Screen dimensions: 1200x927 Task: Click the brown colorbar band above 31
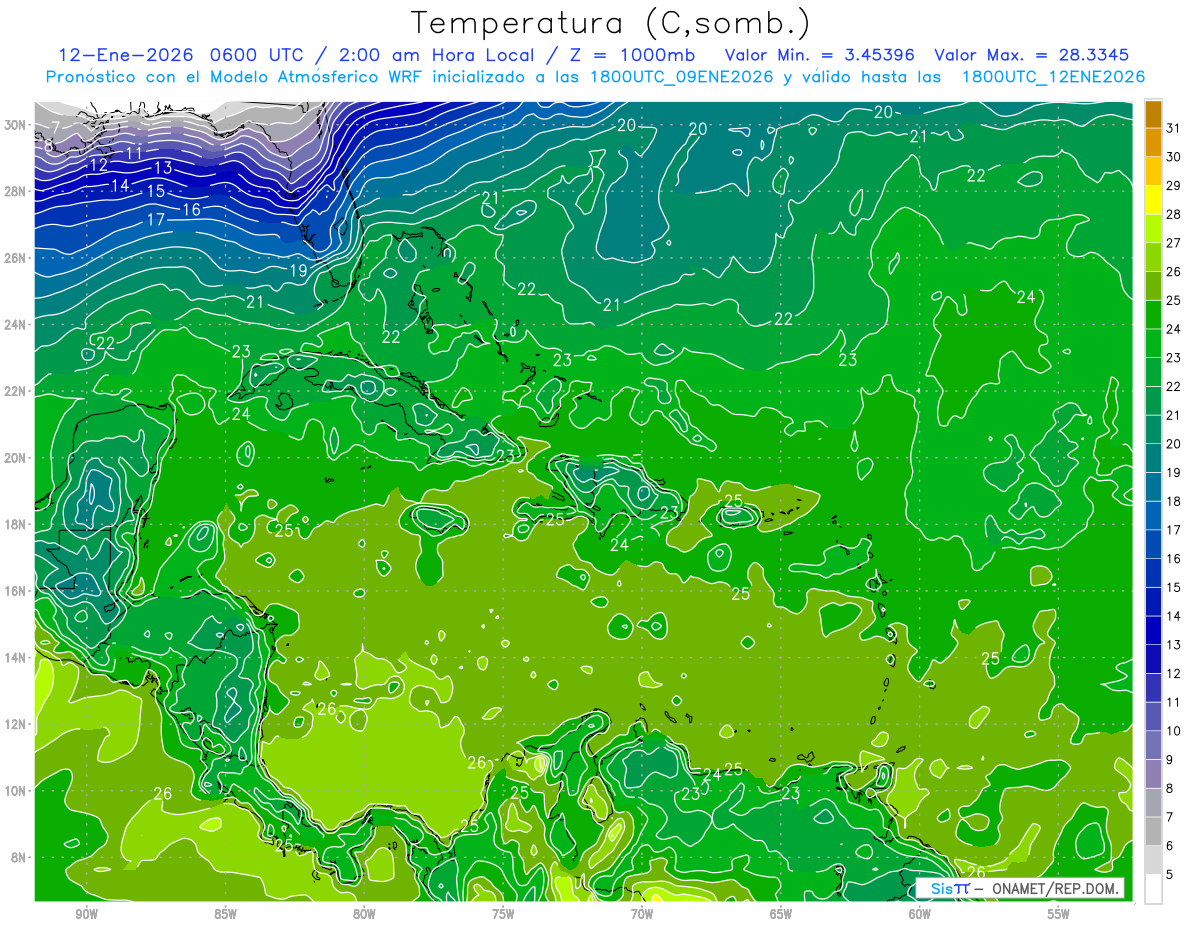point(1153,115)
